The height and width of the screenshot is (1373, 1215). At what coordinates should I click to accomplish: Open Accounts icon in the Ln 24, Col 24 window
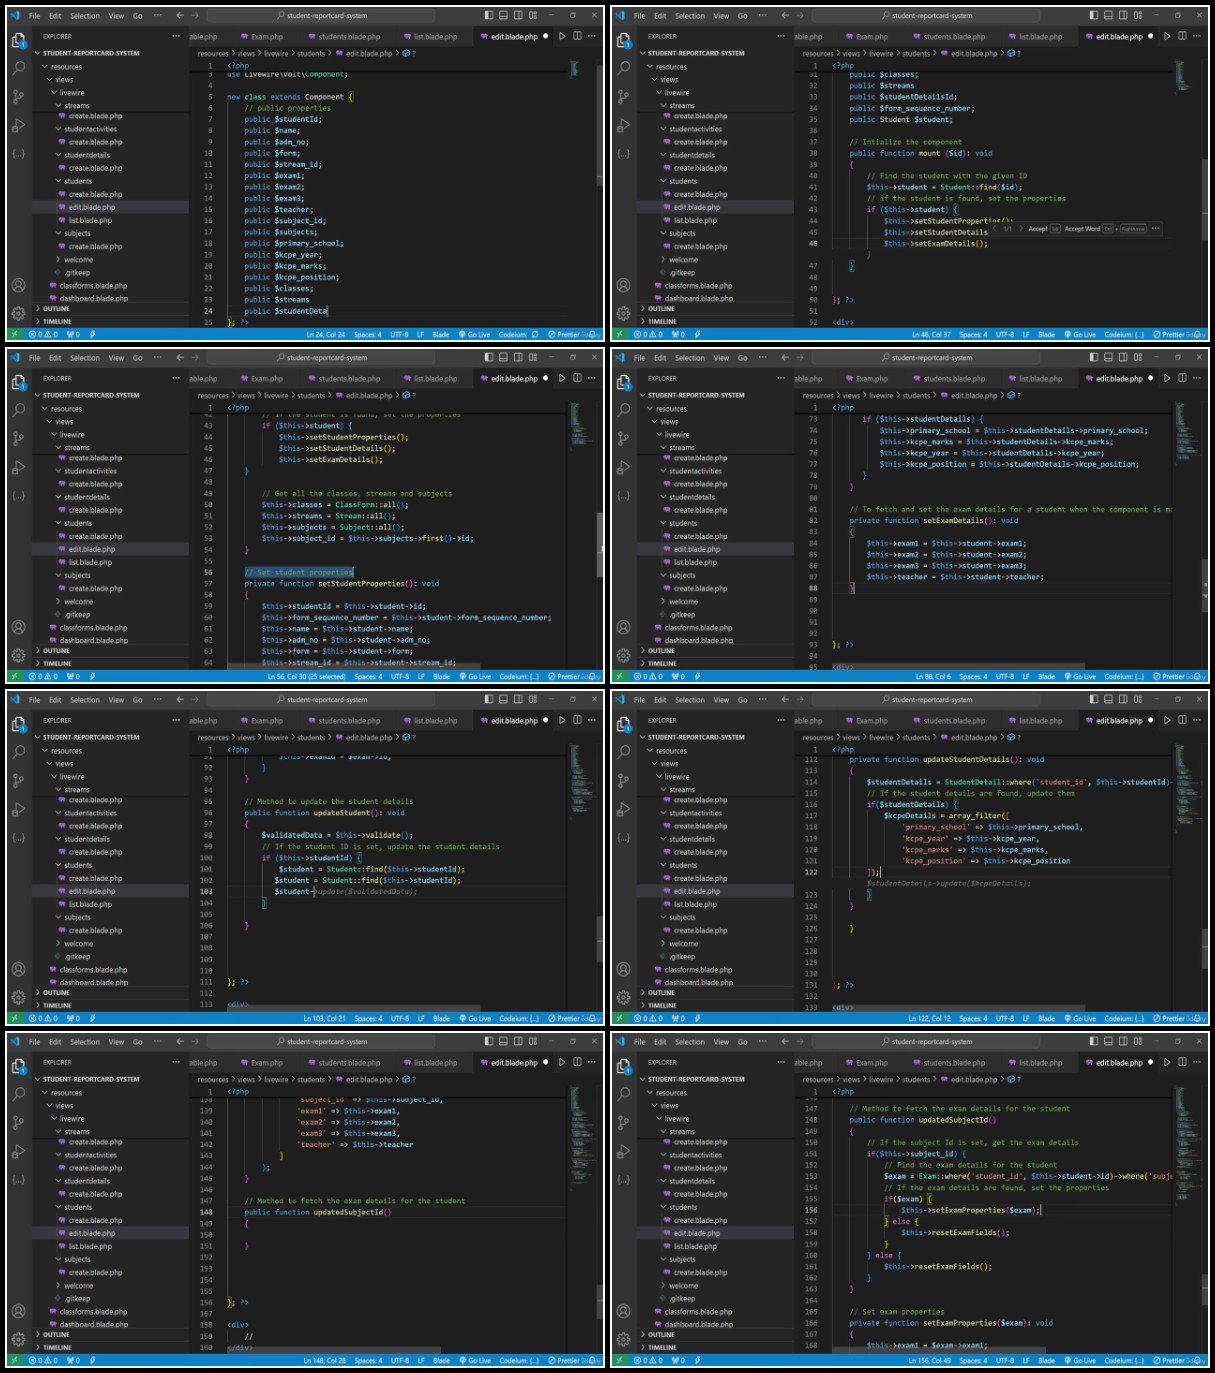18,286
